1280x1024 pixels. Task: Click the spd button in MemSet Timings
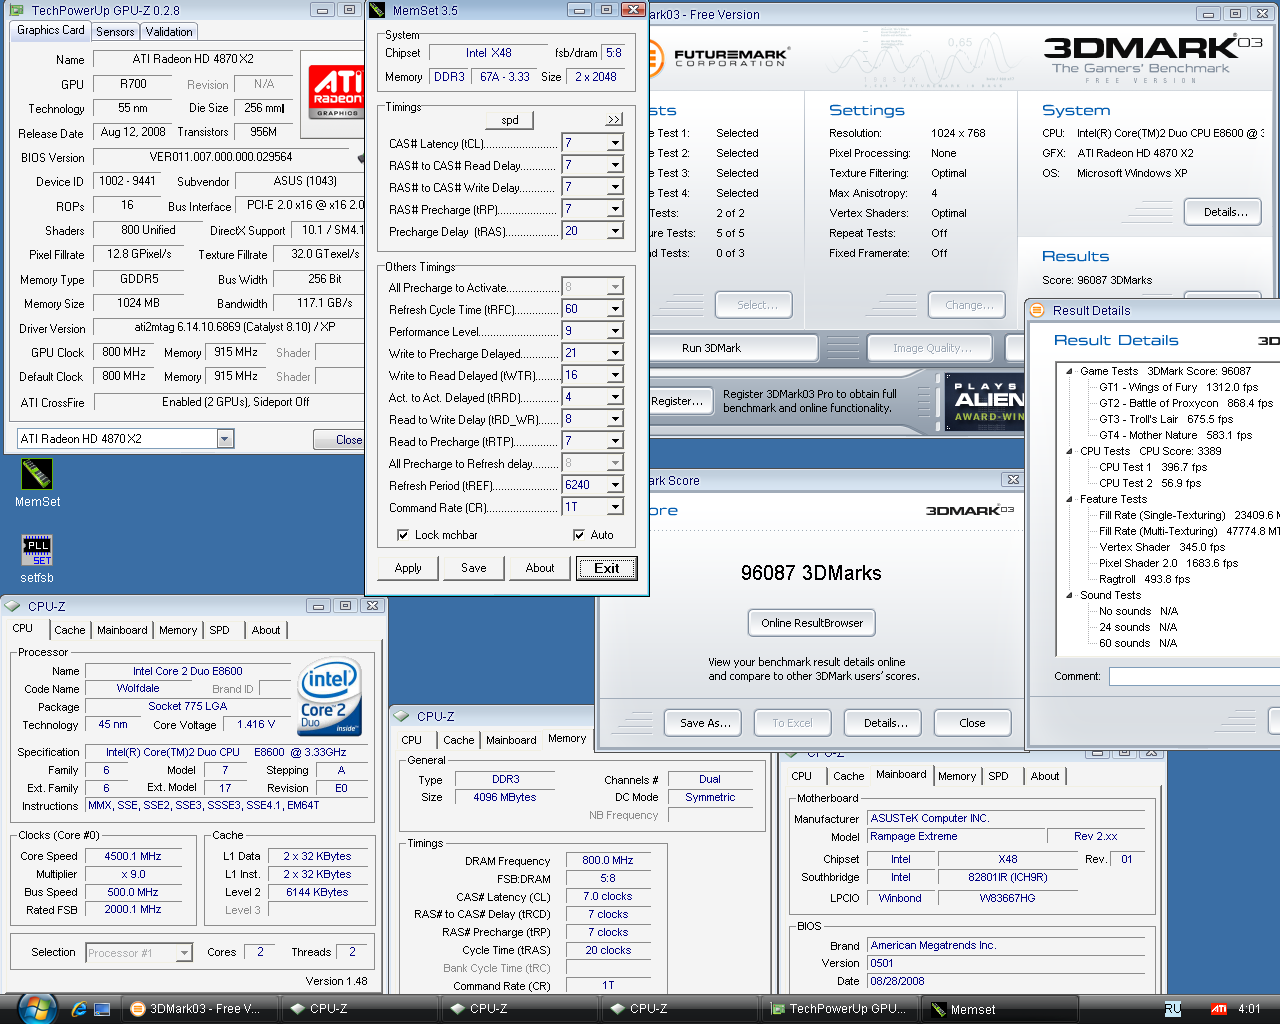[x=510, y=120]
